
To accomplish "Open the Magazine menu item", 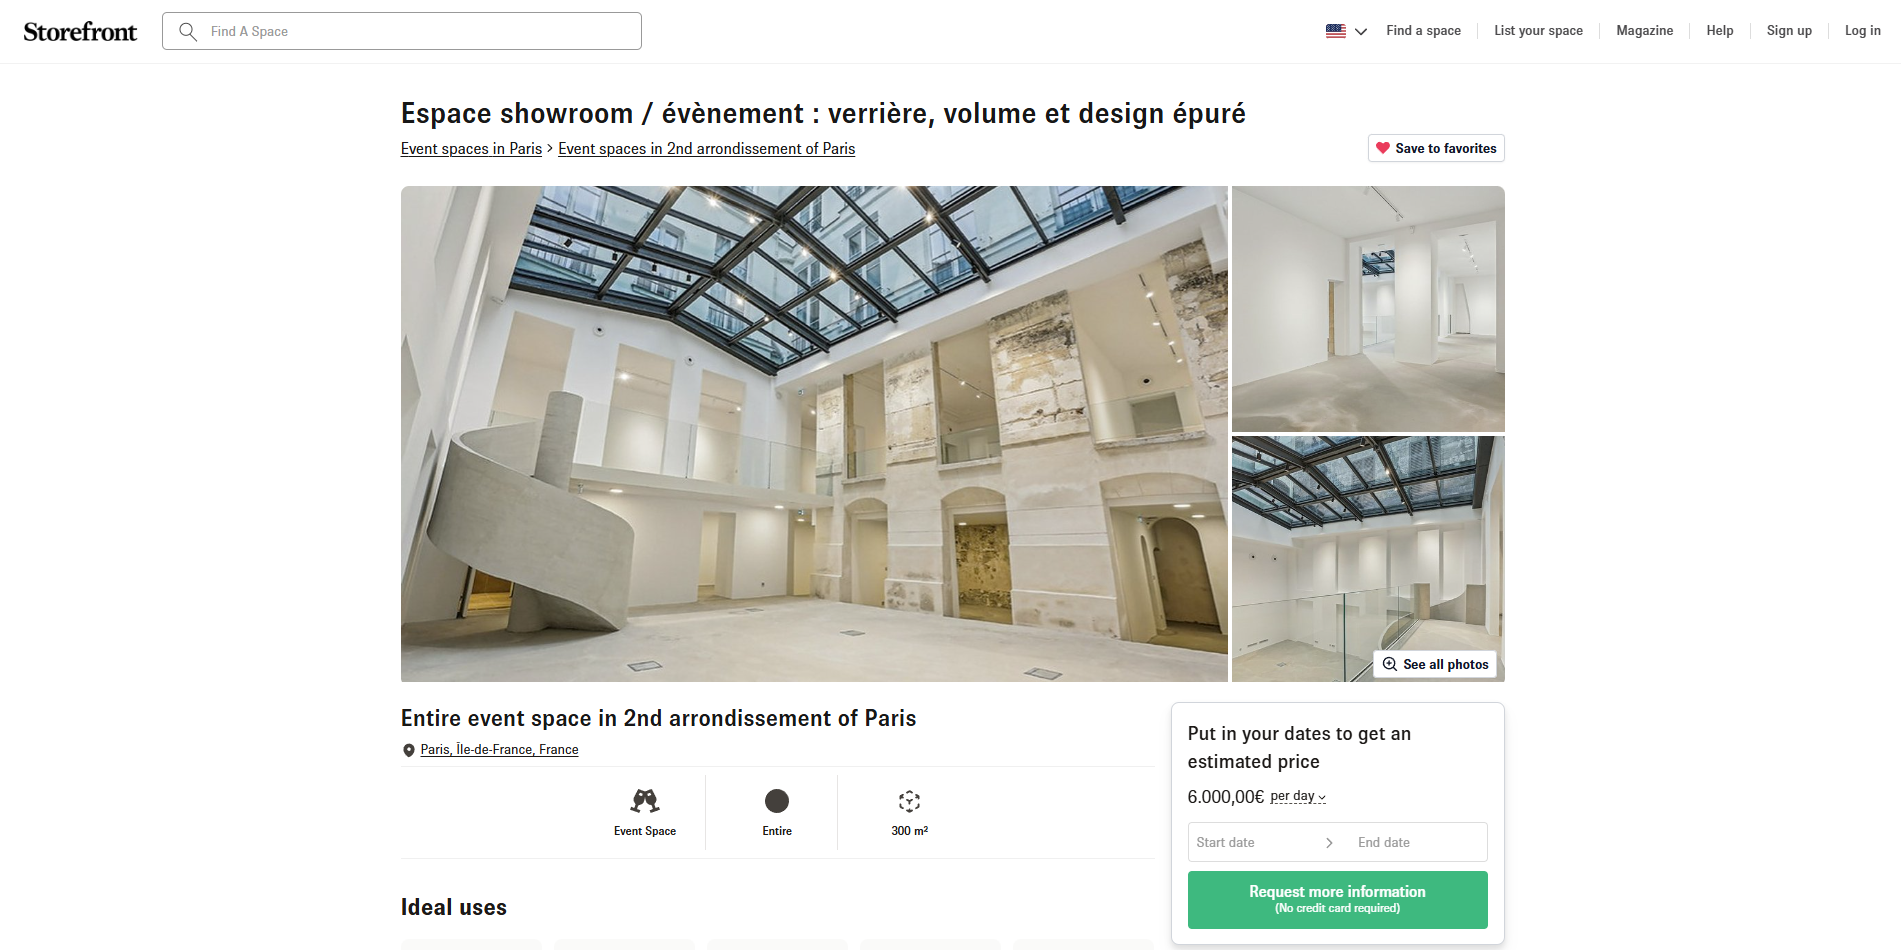I will (1645, 31).
